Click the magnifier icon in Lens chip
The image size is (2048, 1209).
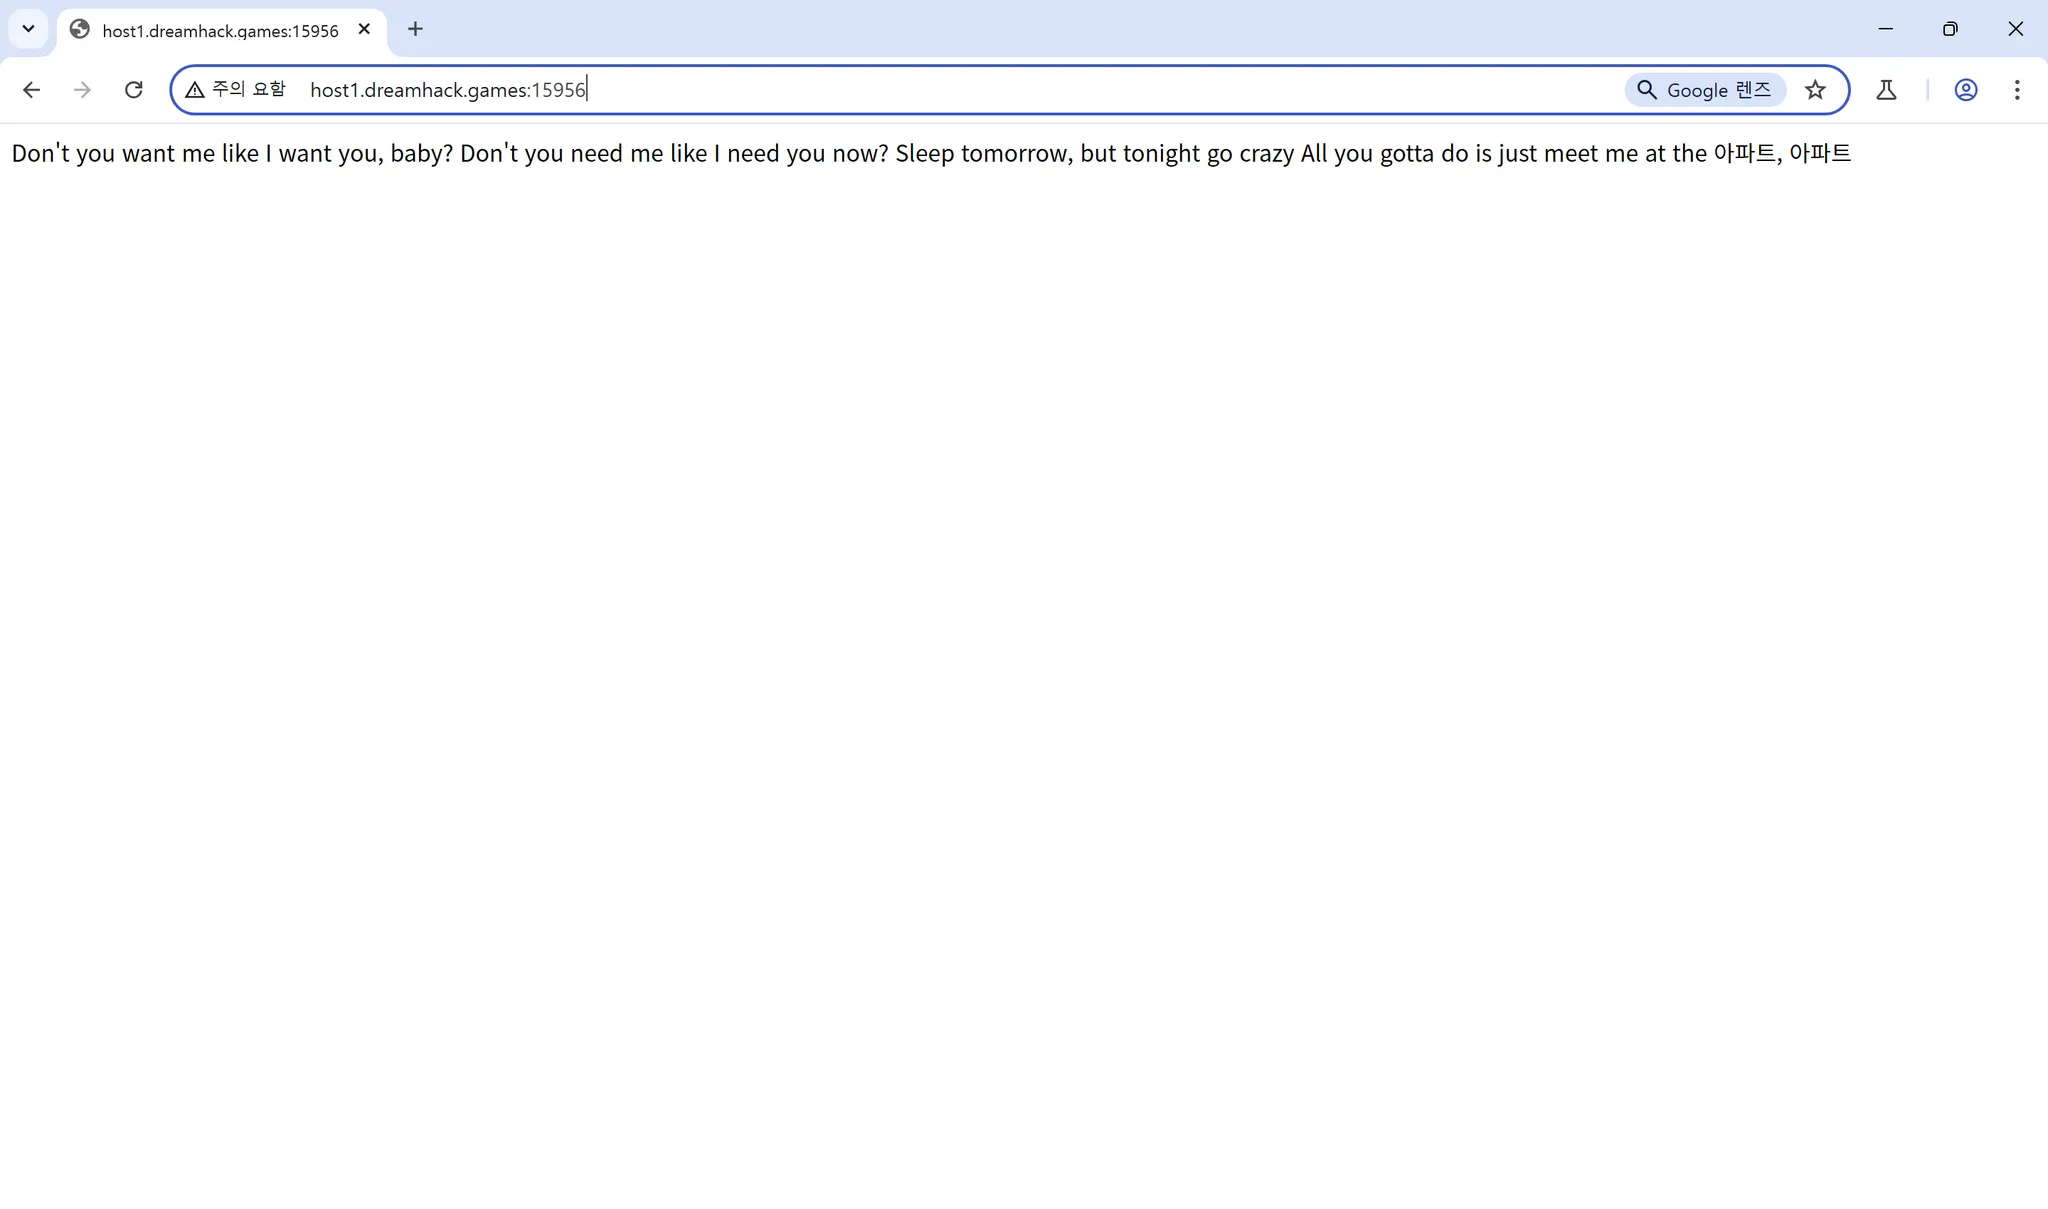[x=1646, y=90]
